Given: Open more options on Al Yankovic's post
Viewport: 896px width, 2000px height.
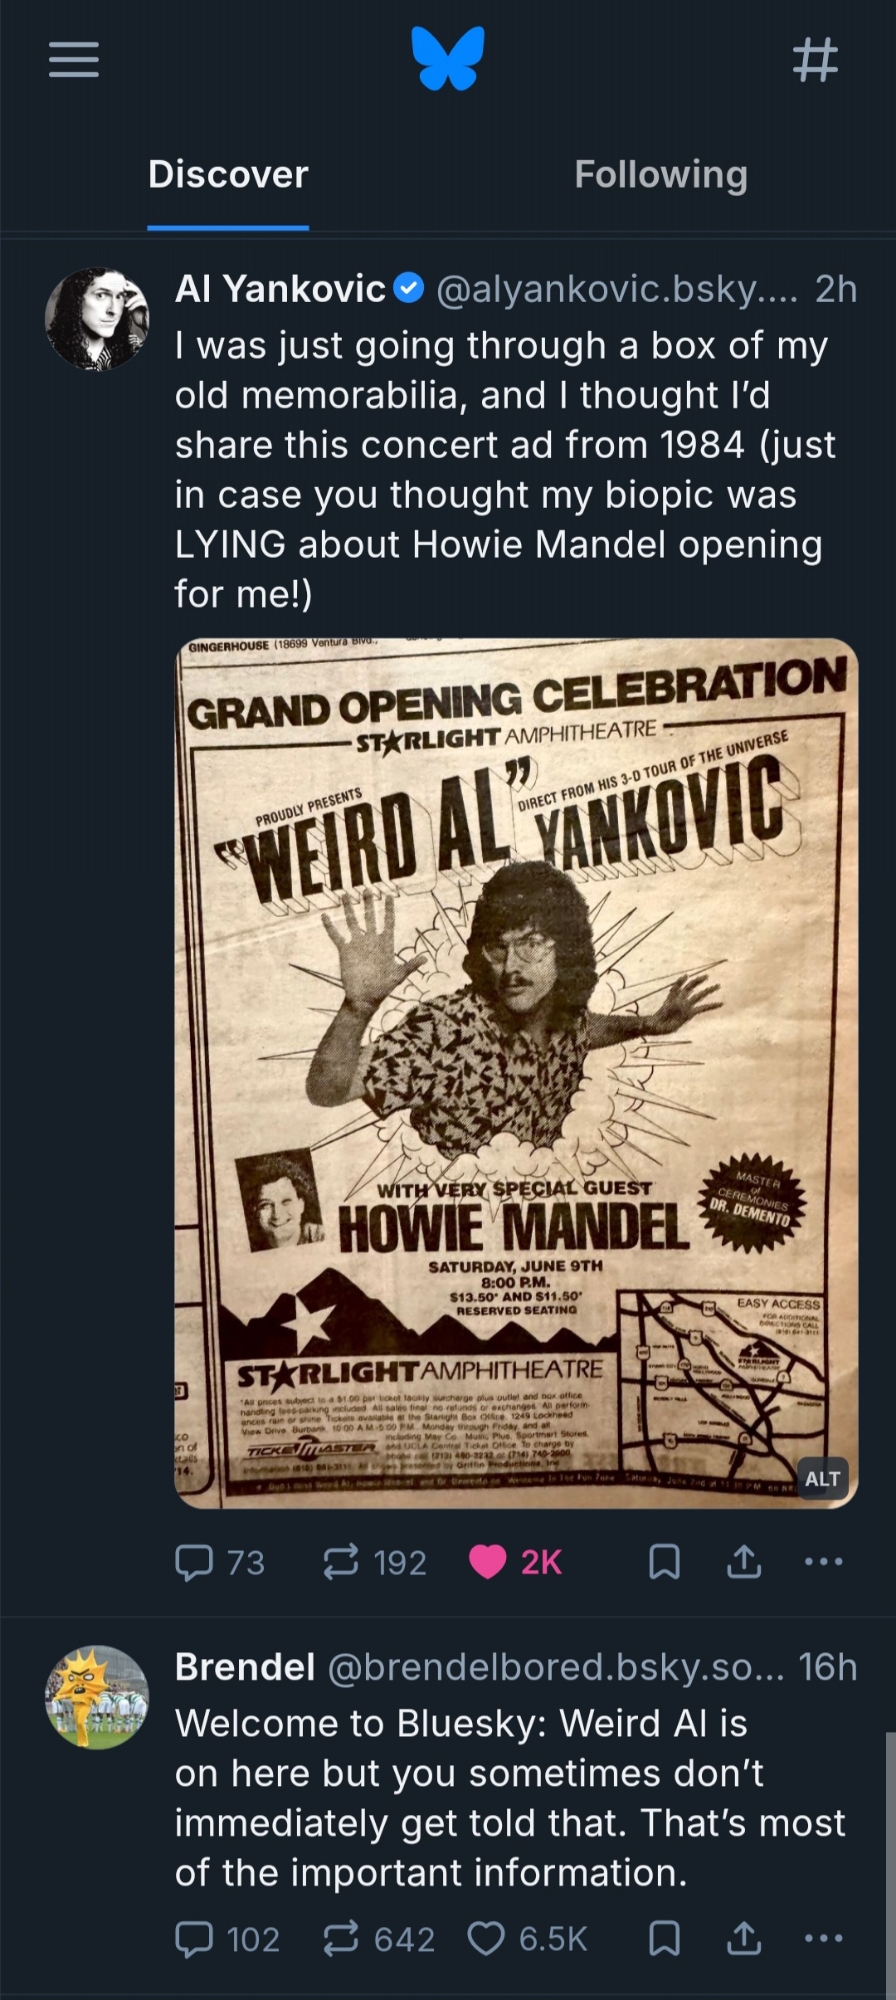Looking at the screenshot, I should (x=823, y=1562).
